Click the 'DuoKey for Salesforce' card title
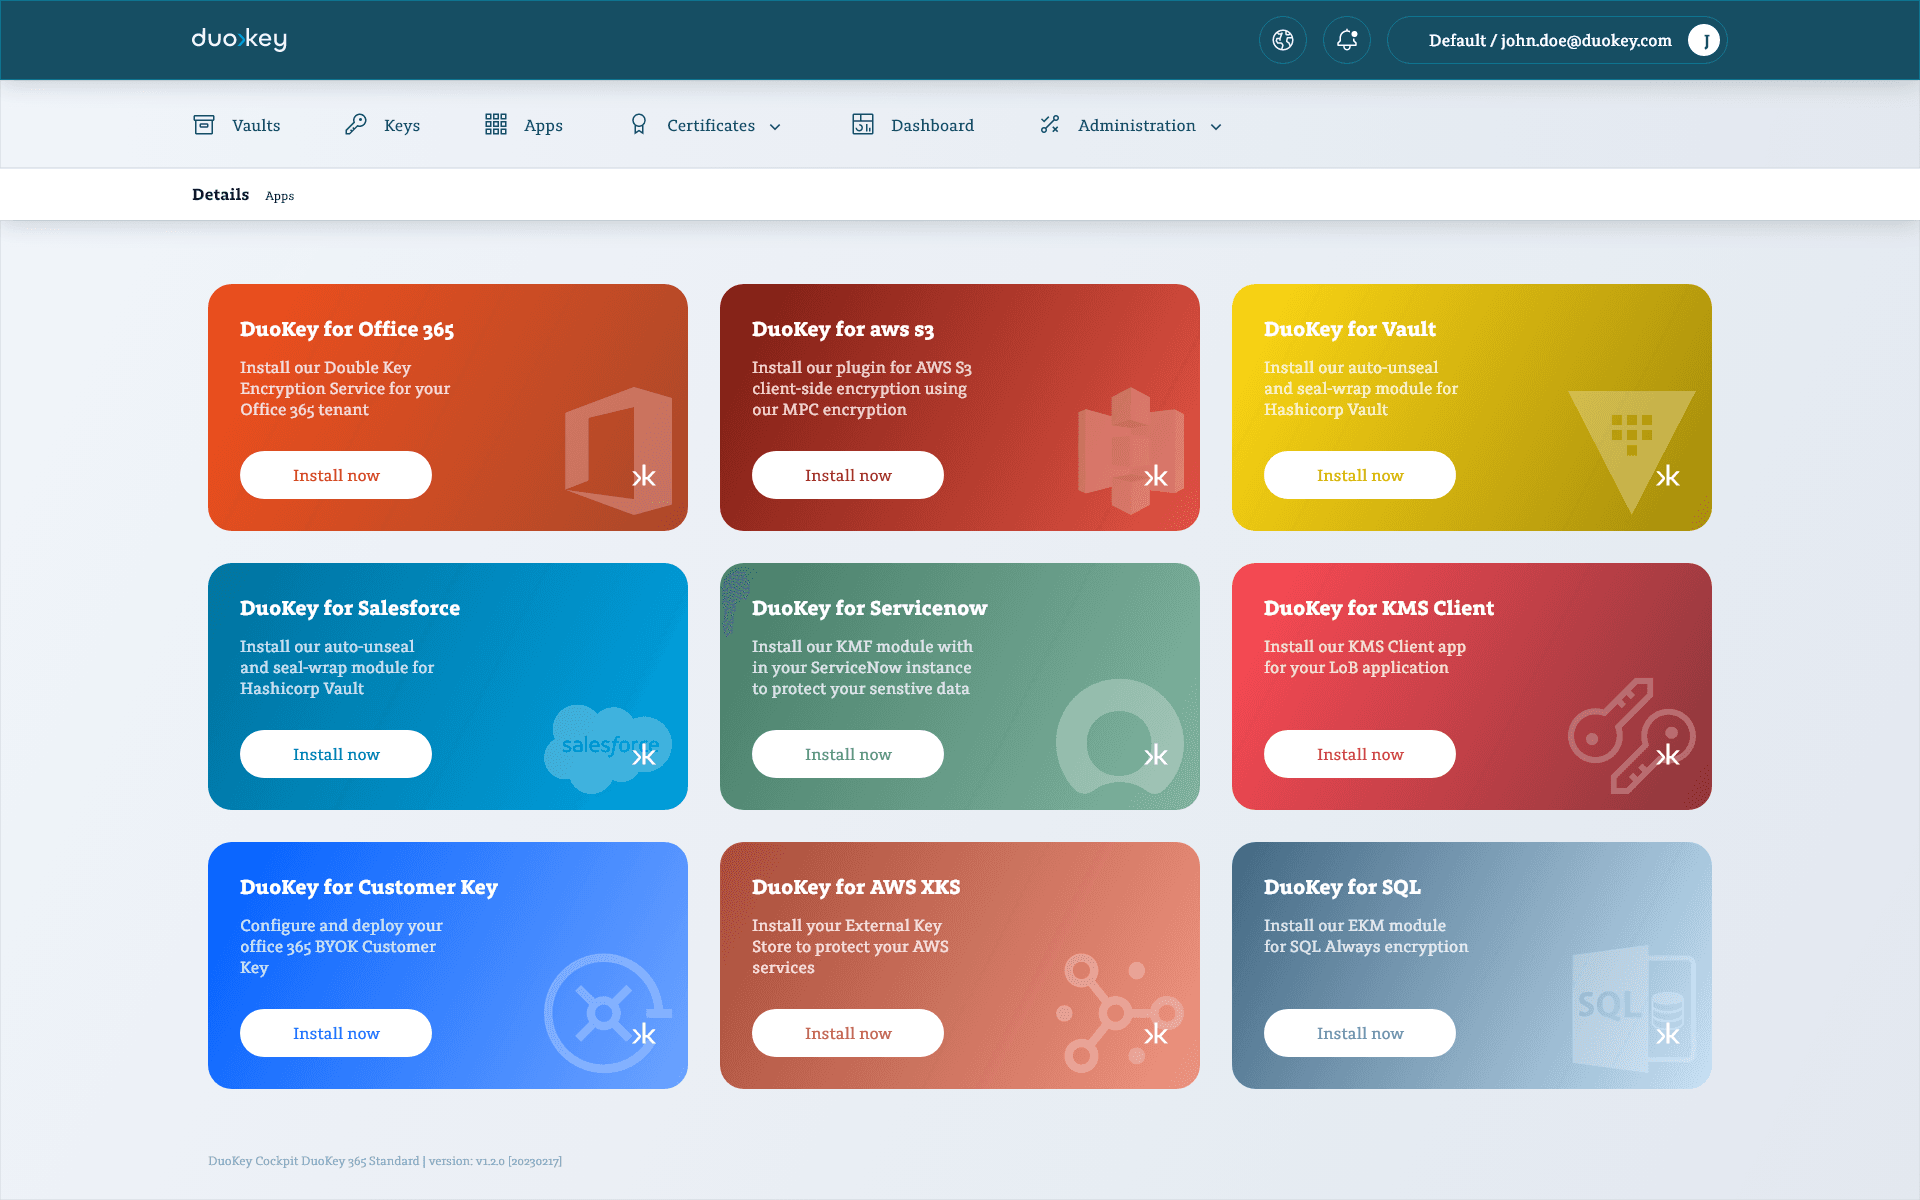 350,608
